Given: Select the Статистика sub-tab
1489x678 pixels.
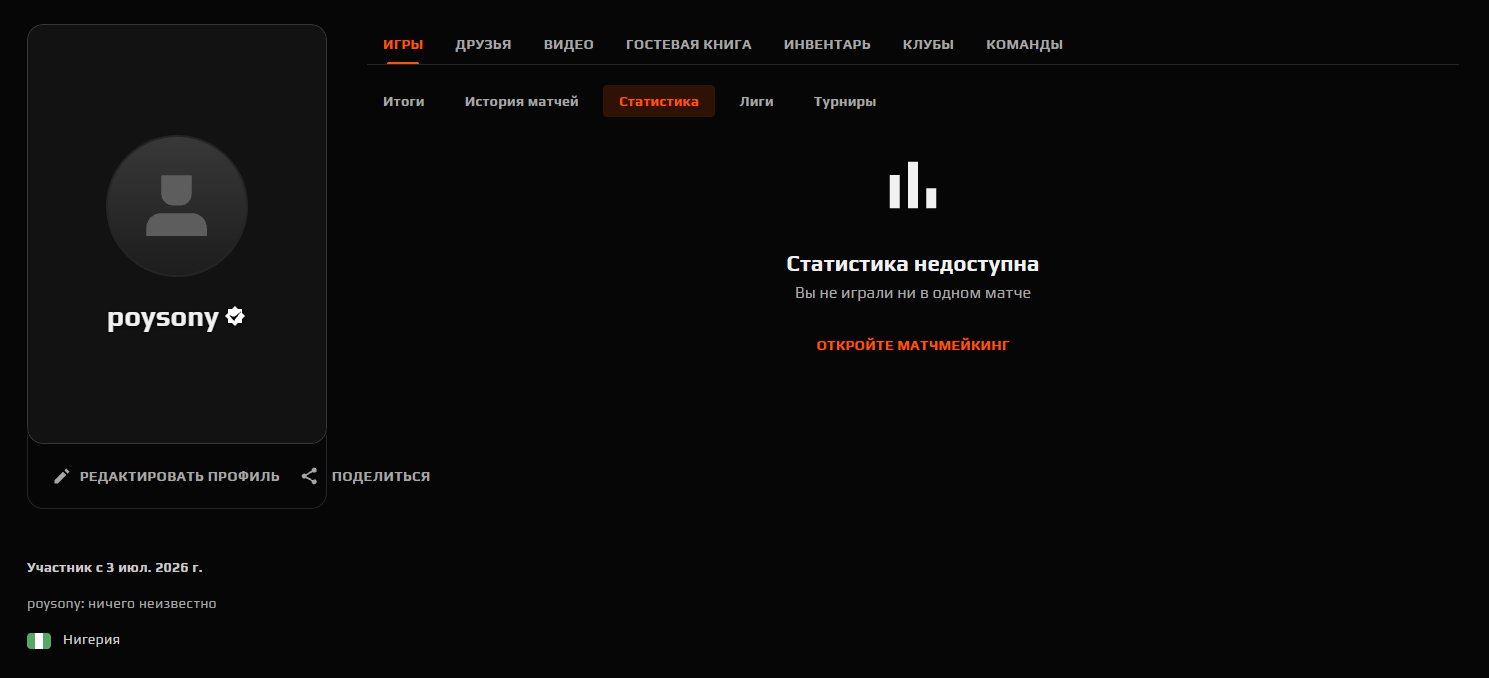Looking at the screenshot, I should (659, 101).
